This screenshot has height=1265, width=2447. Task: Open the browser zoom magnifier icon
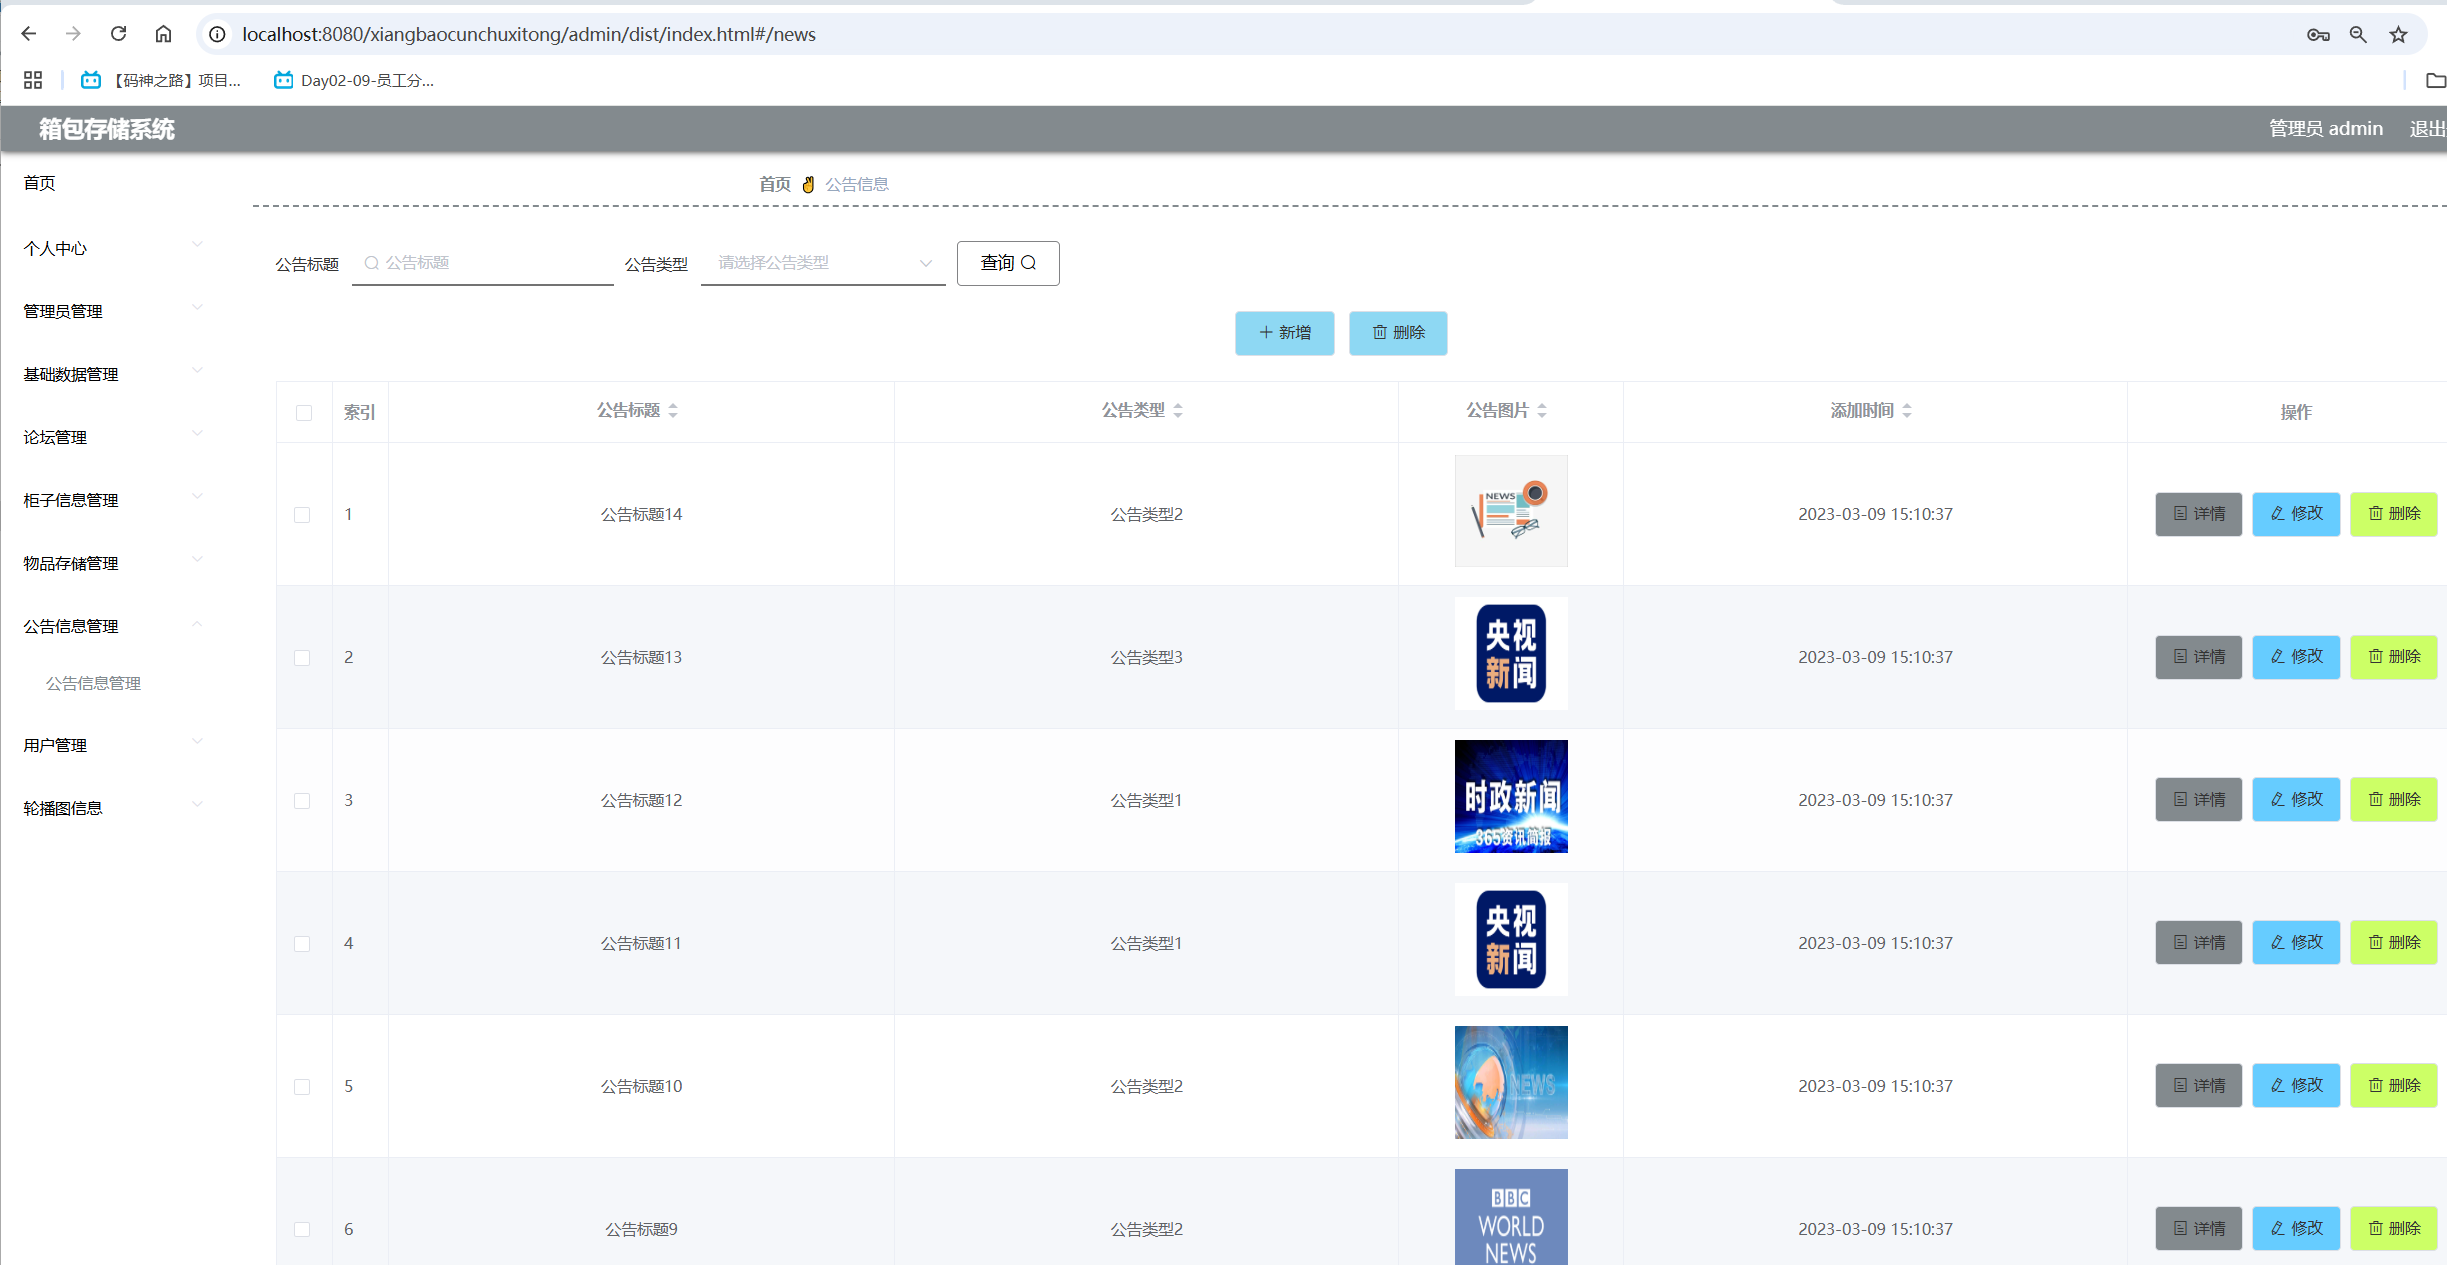coord(2358,35)
